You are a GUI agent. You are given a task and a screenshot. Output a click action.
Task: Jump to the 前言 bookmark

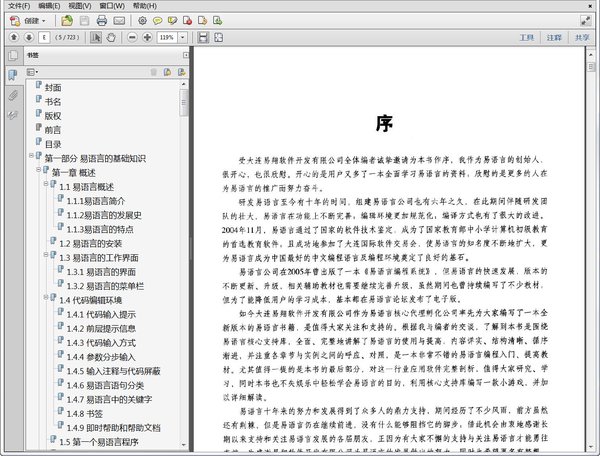(53, 130)
